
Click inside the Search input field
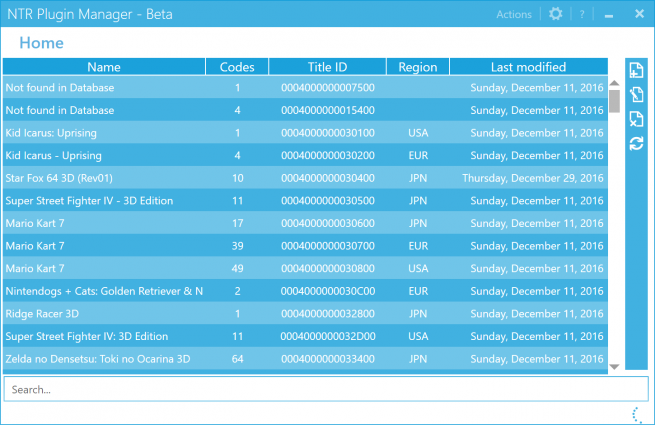(x=310, y=389)
